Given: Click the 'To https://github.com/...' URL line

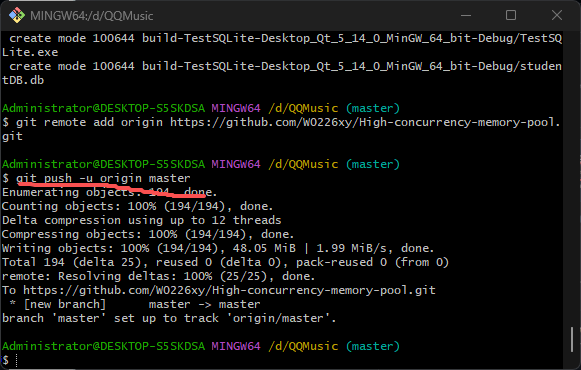Looking at the screenshot, I should point(219,290).
